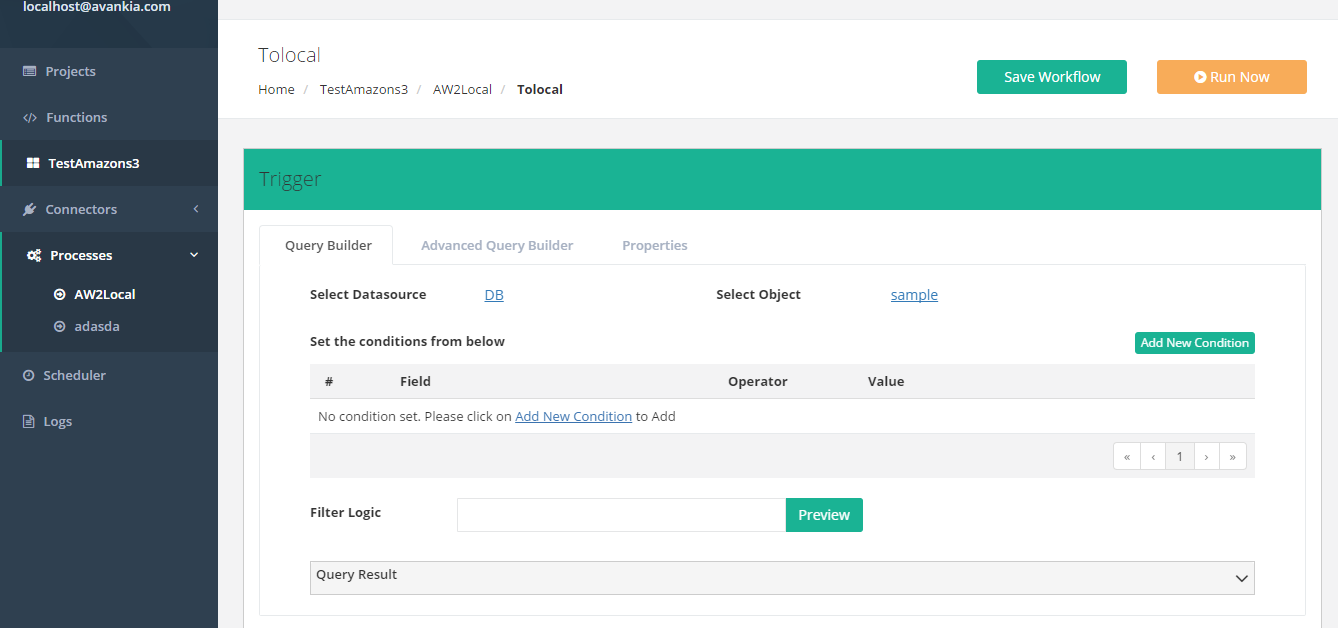Focus the Filter Logic input field
The image size is (1338, 628).
click(x=621, y=515)
